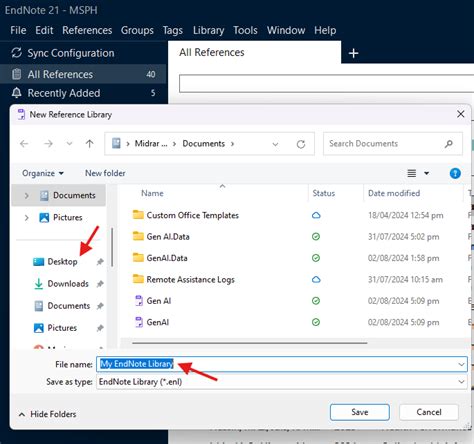This screenshot has width=474, height=444.
Task: Sort by the Name column header
Action: [152, 193]
